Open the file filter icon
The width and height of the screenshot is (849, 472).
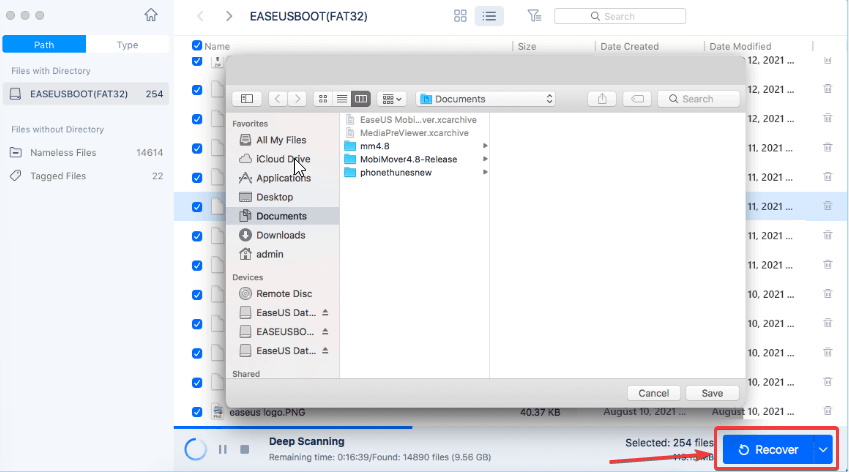click(x=534, y=16)
